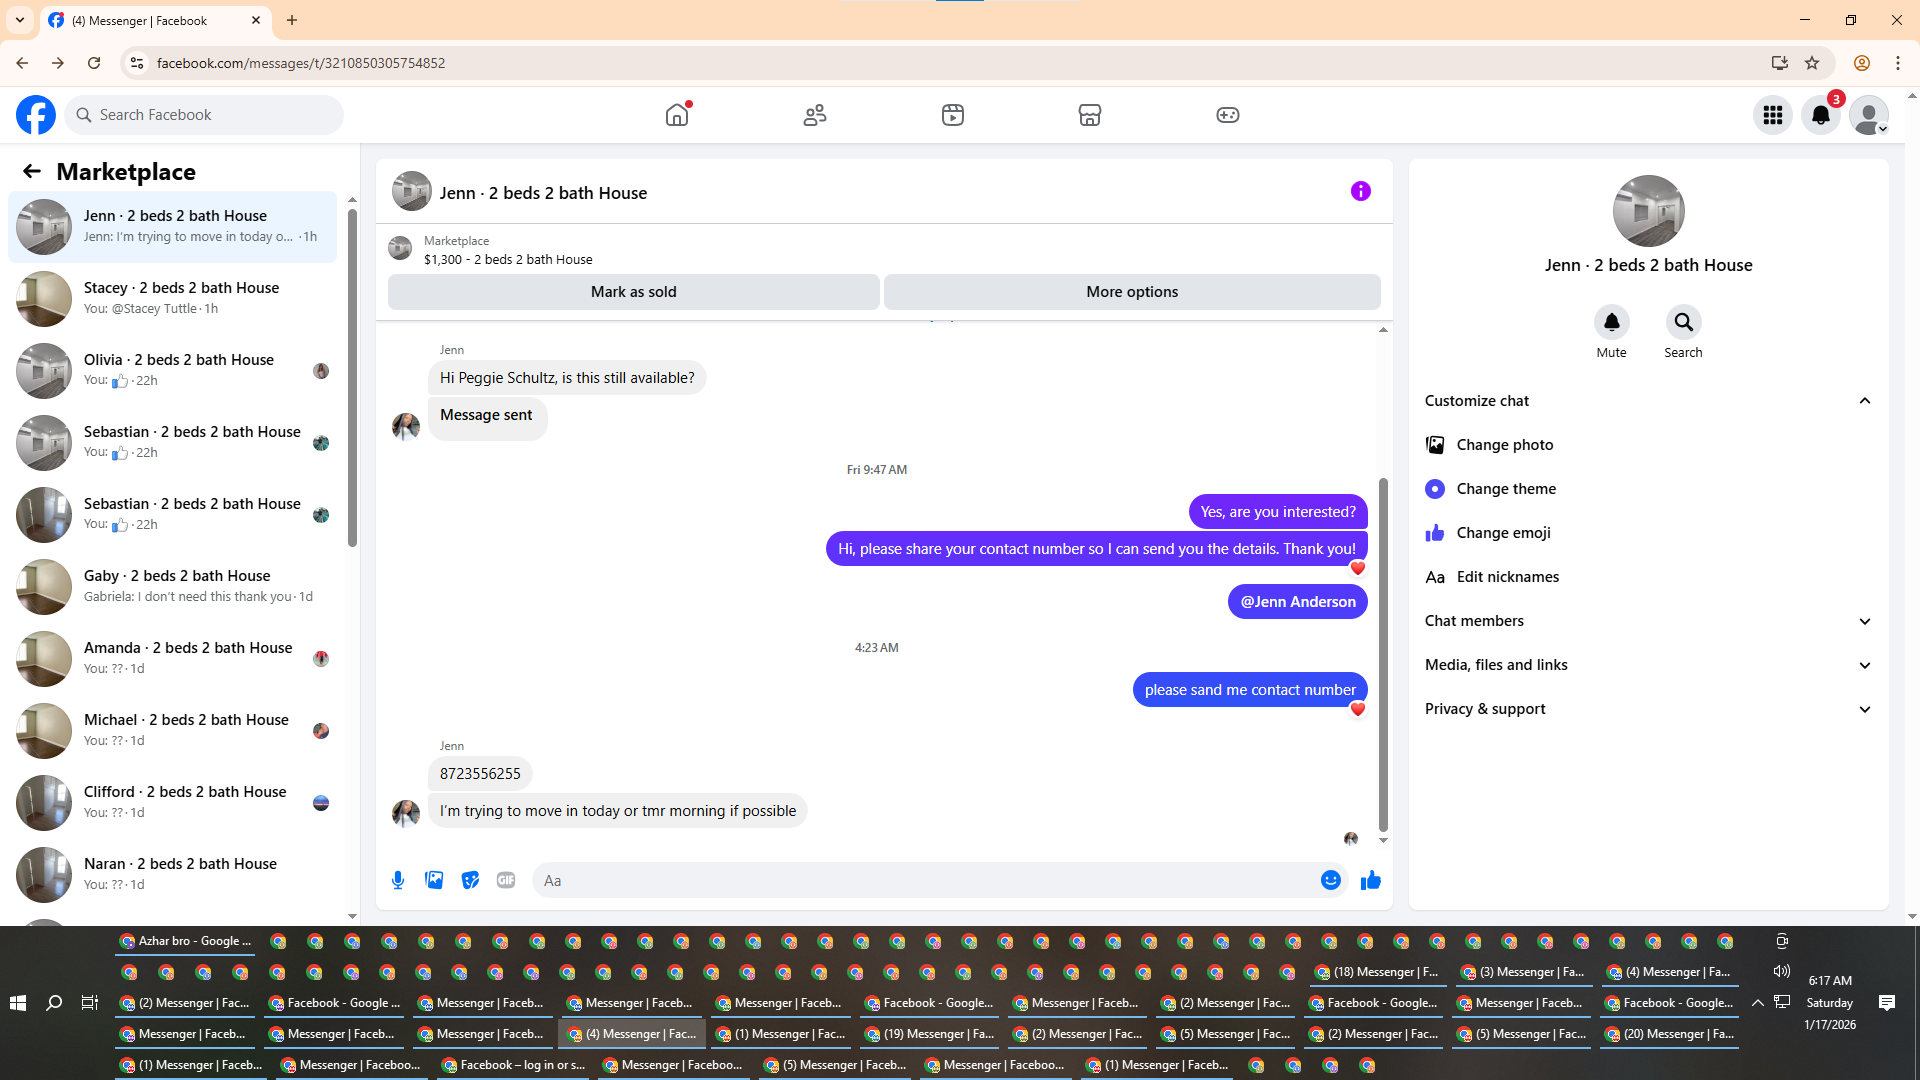Send a thumbs-up like

coord(1370,880)
